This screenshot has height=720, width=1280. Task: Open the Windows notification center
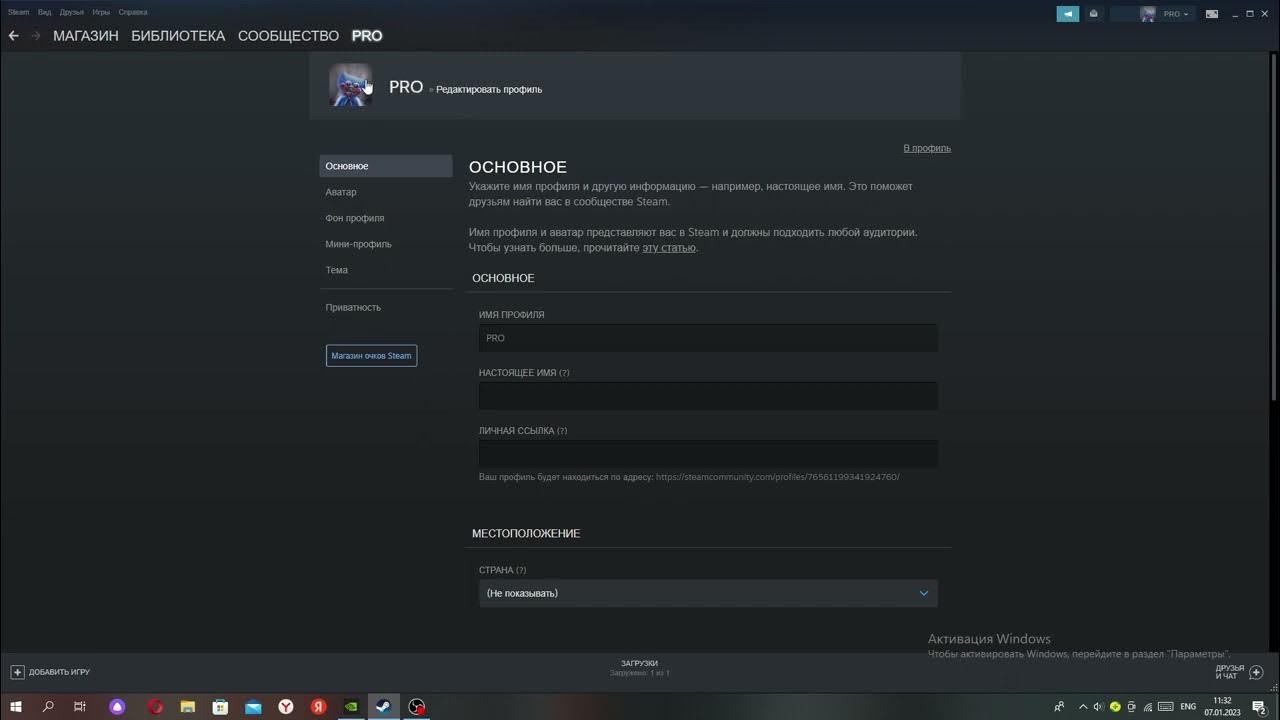coord(1259,707)
